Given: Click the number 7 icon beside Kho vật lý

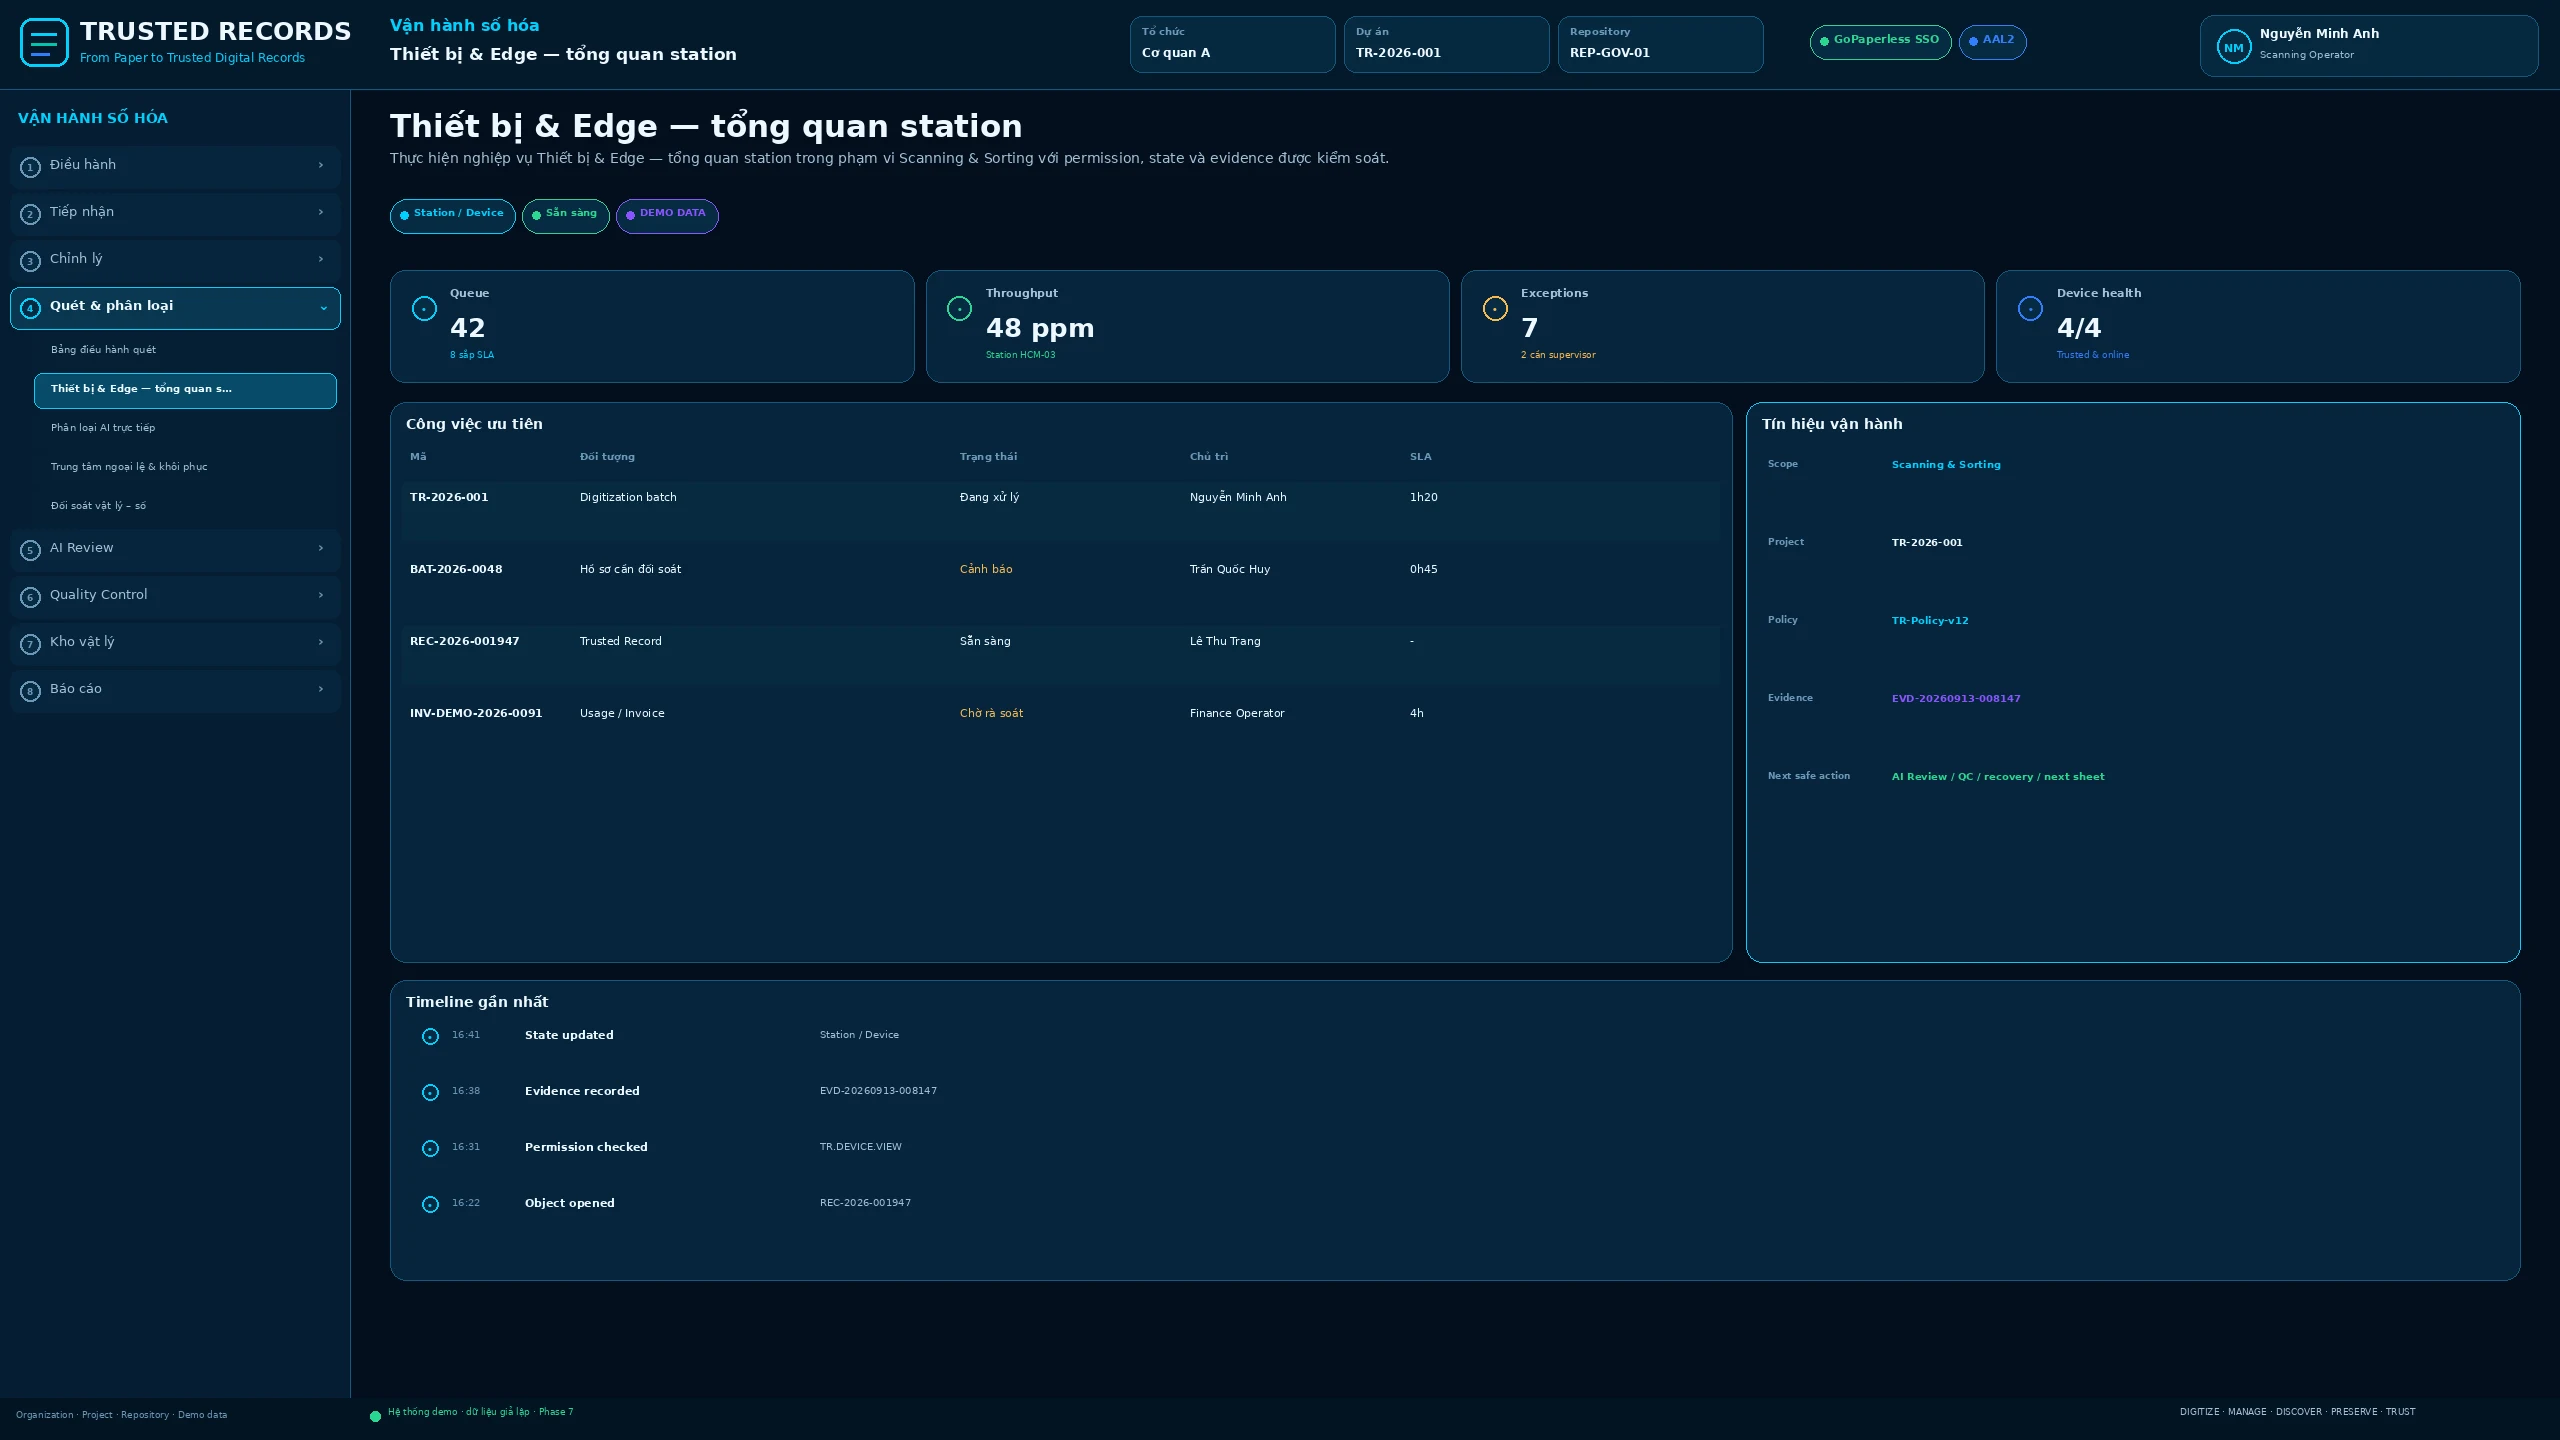Looking at the screenshot, I should coord(30,644).
